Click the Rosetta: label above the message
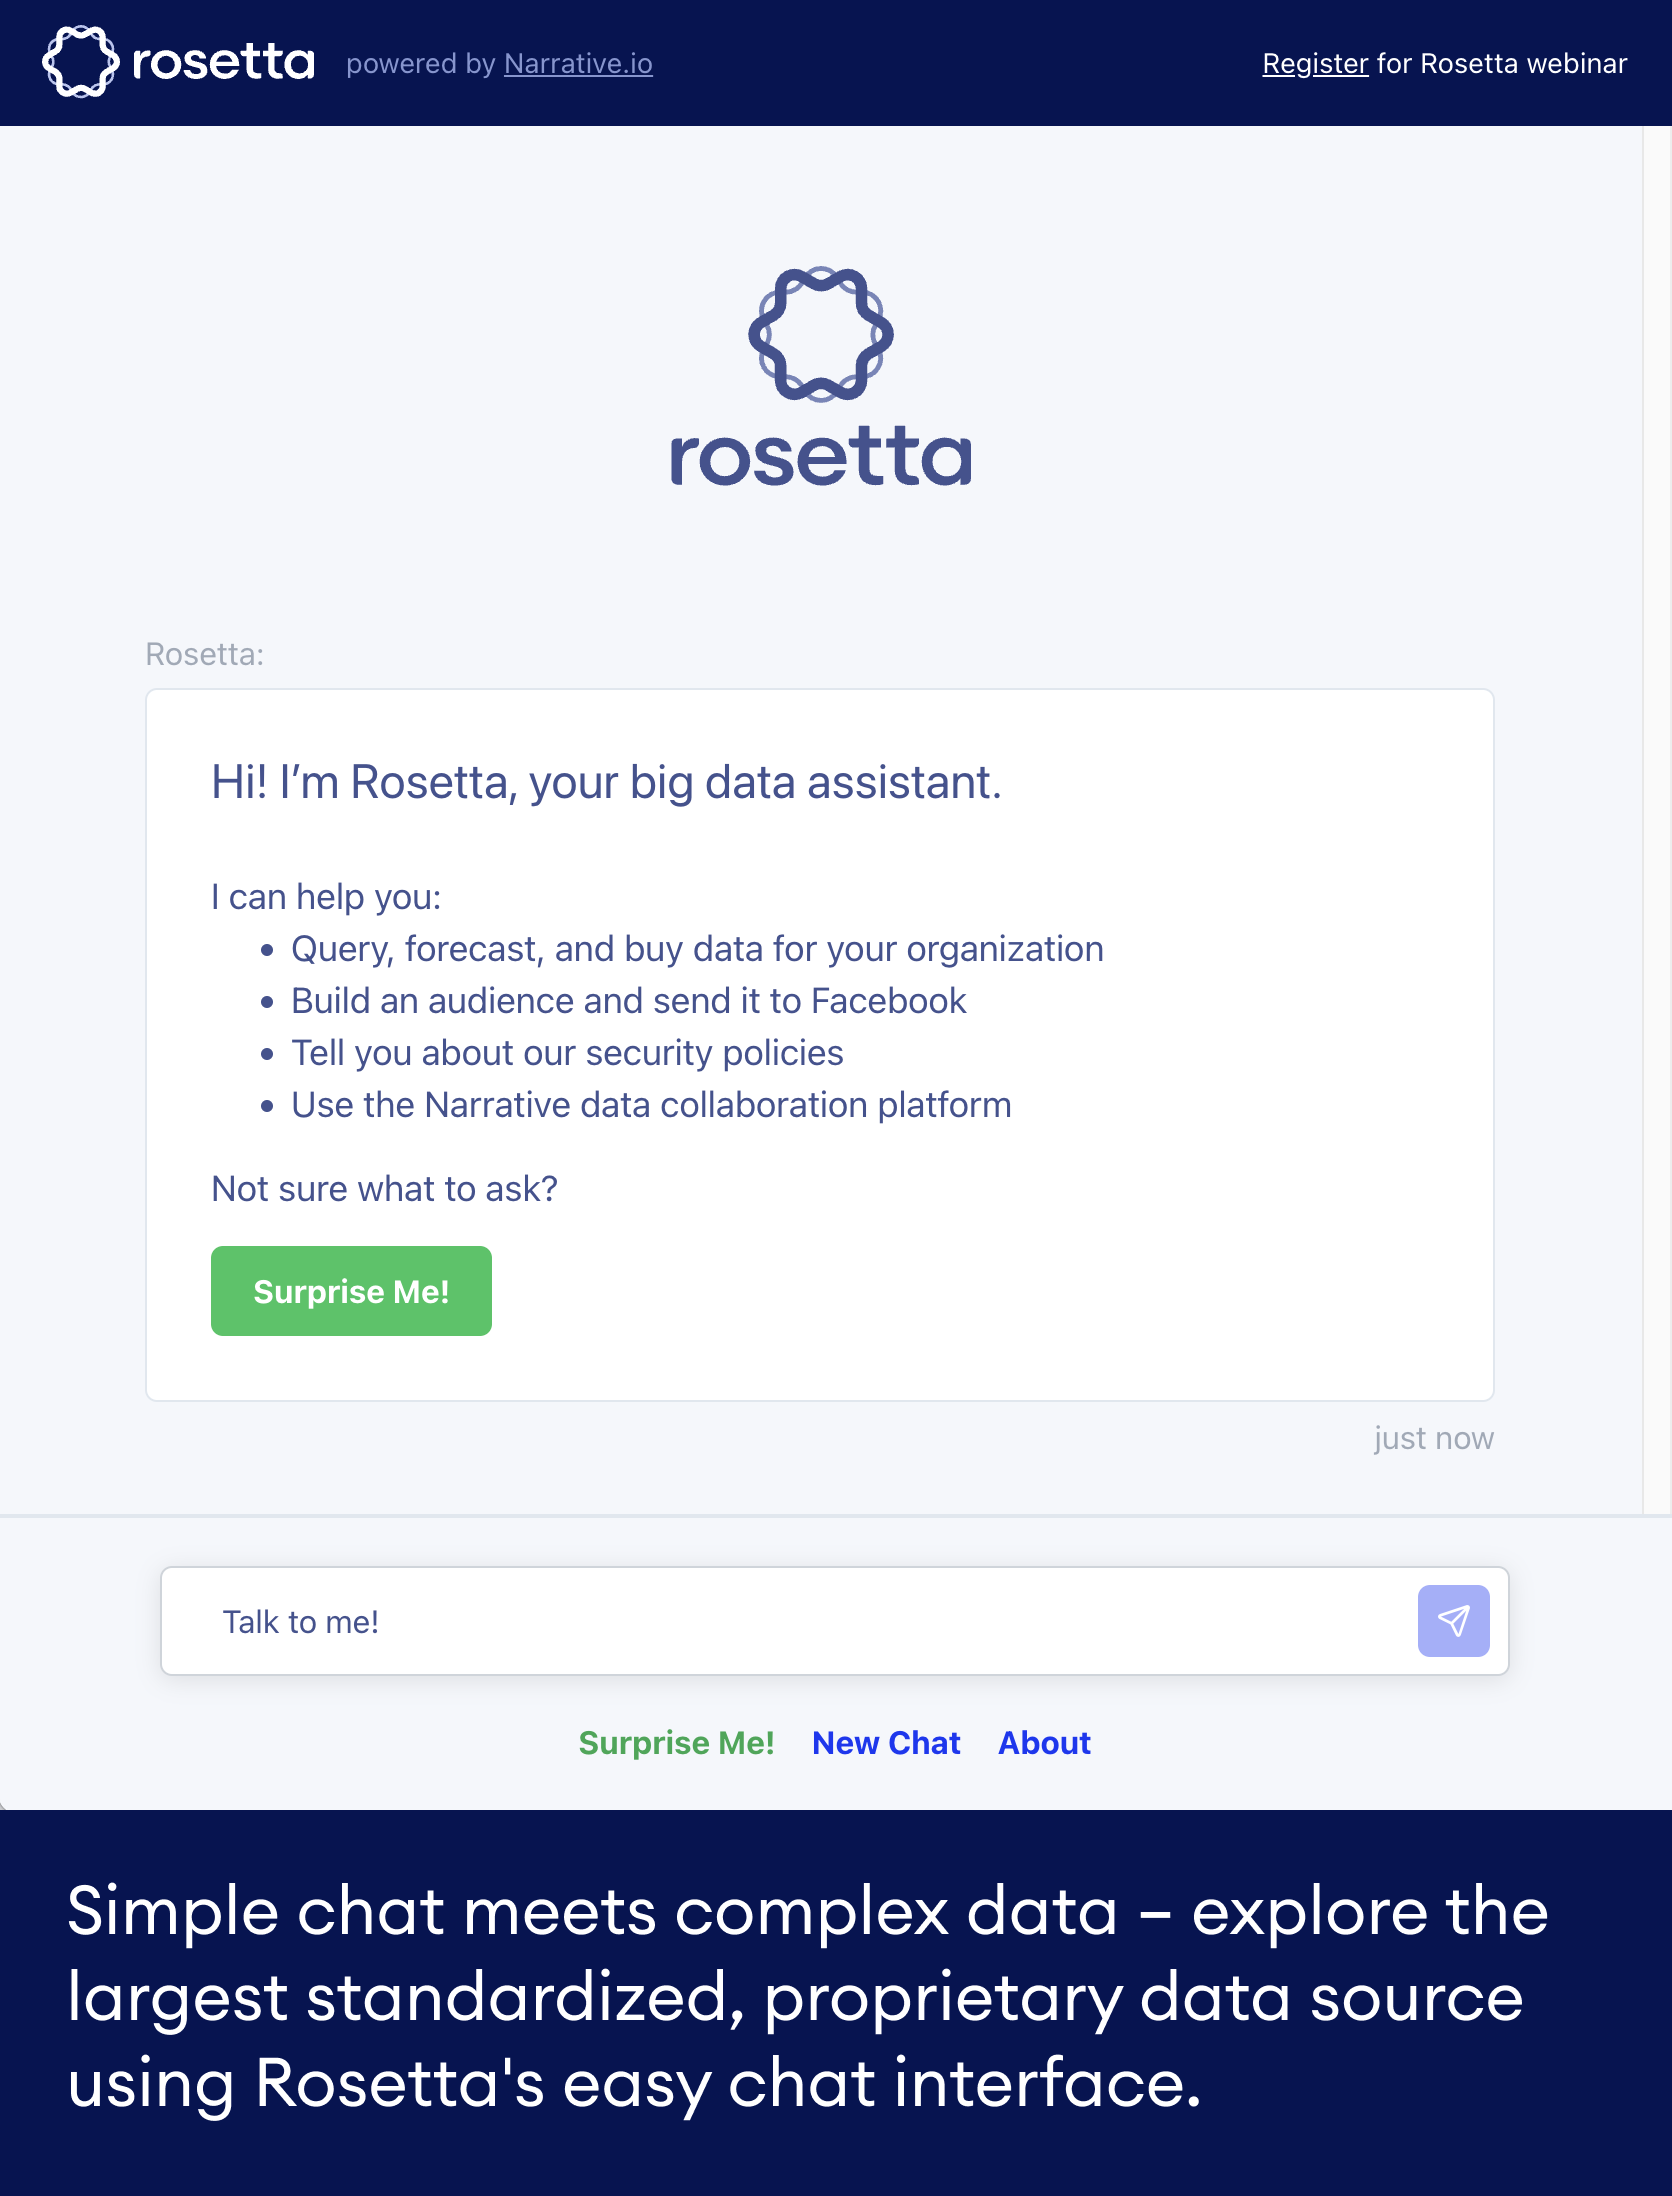The height and width of the screenshot is (2196, 1672). click(x=203, y=653)
